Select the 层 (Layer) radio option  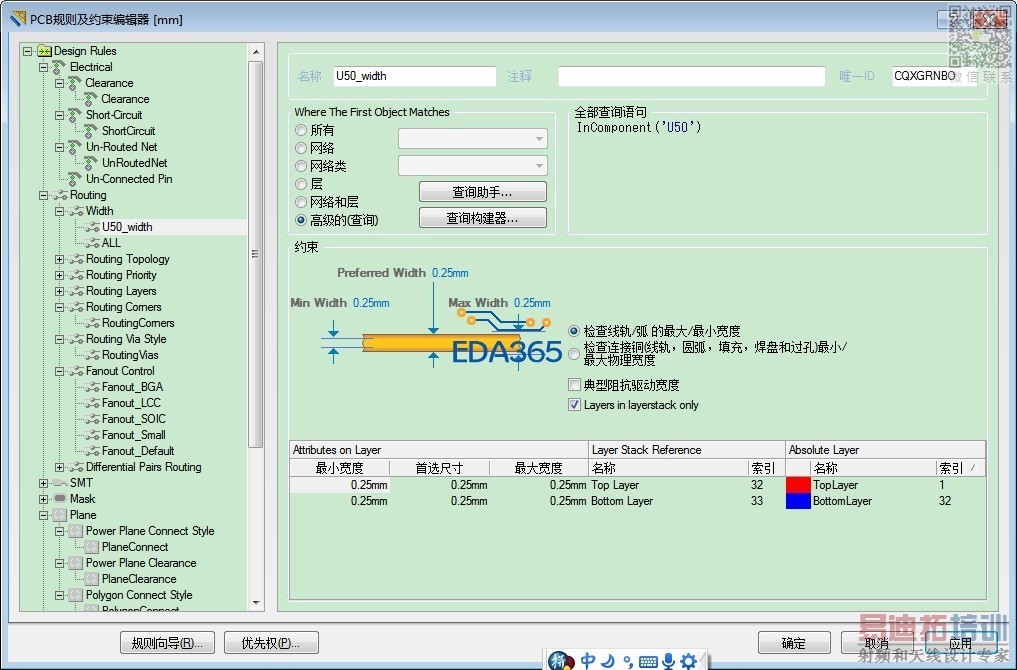coord(301,184)
